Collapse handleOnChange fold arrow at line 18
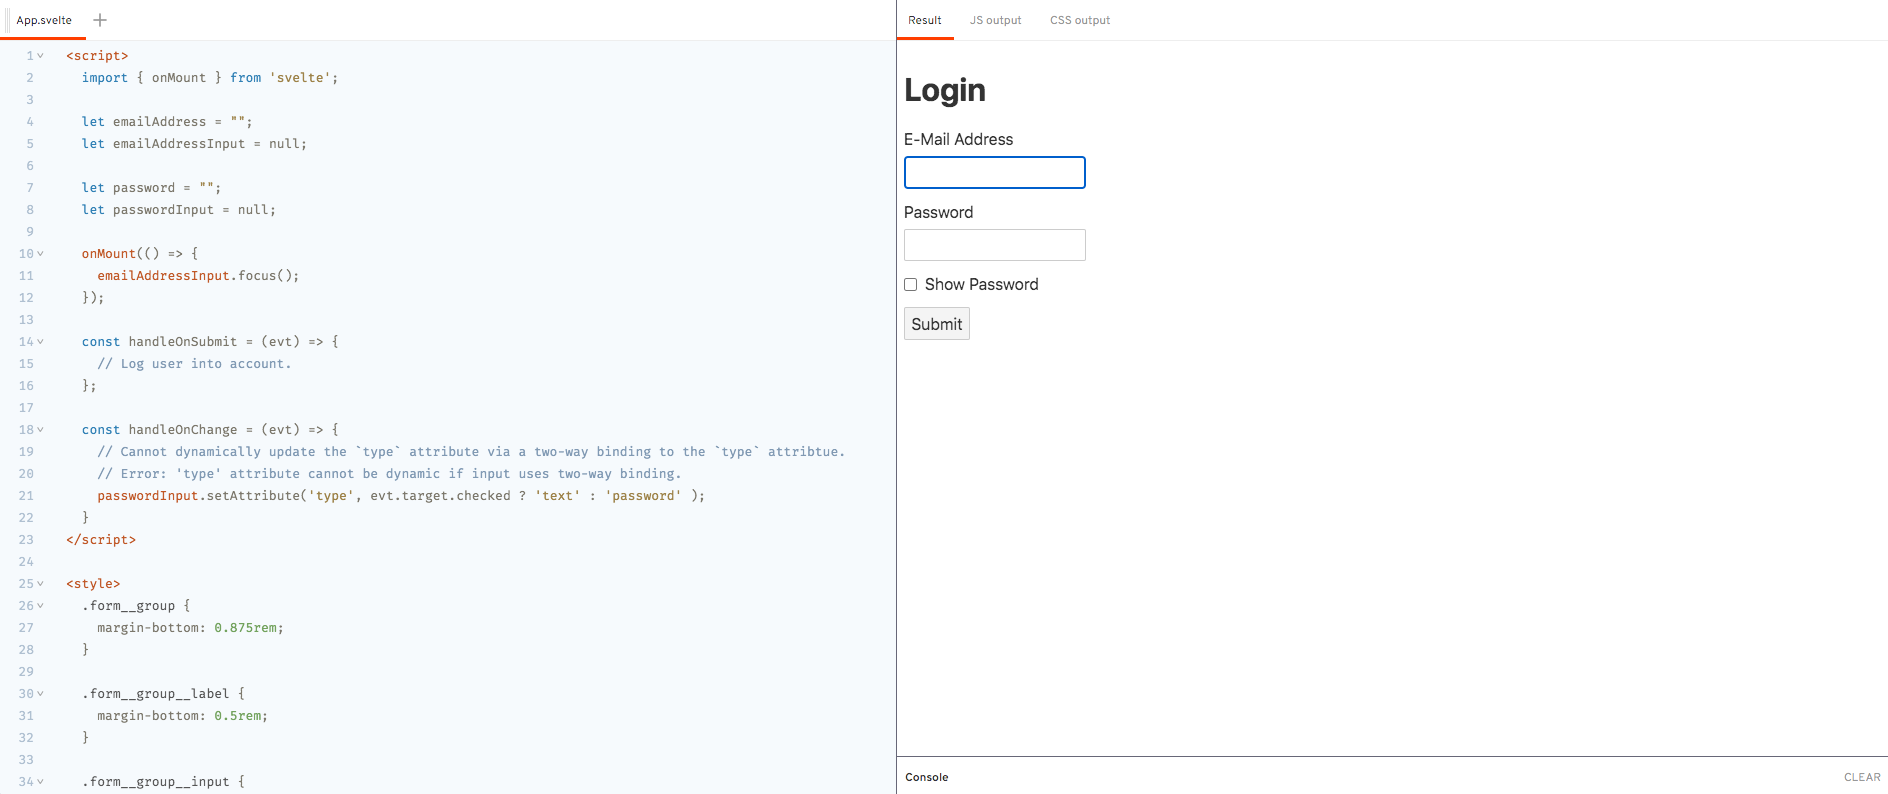The image size is (1888, 794). tap(41, 430)
